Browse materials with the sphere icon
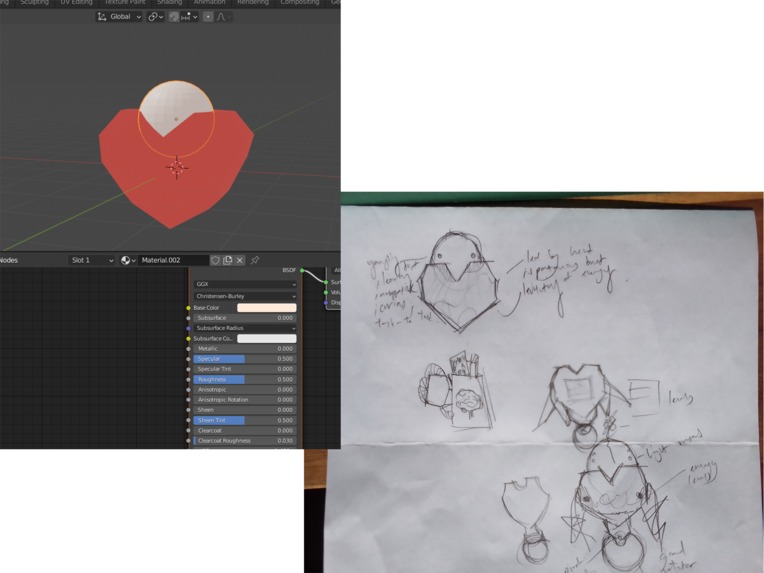Image resolution: width=764 pixels, height=573 pixels. pos(128,260)
